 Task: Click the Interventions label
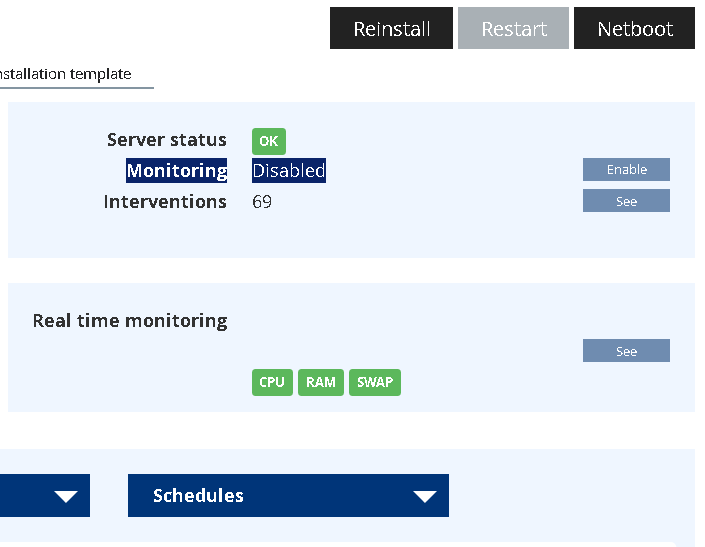[x=165, y=202]
